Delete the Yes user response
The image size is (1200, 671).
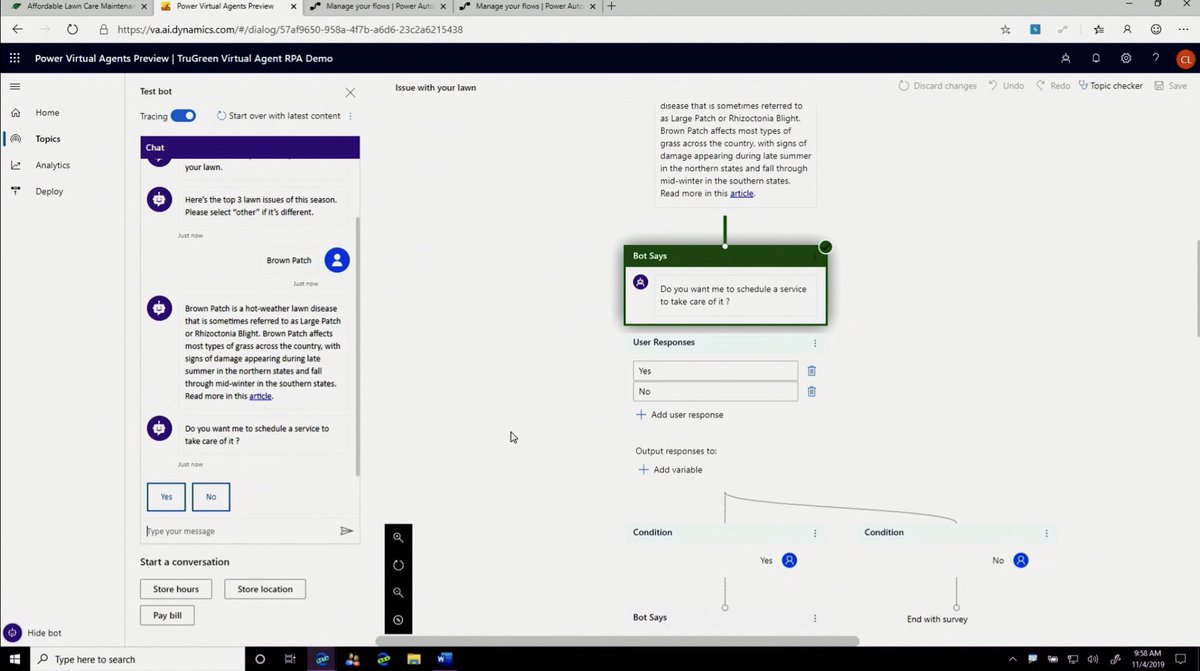(x=812, y=371)
